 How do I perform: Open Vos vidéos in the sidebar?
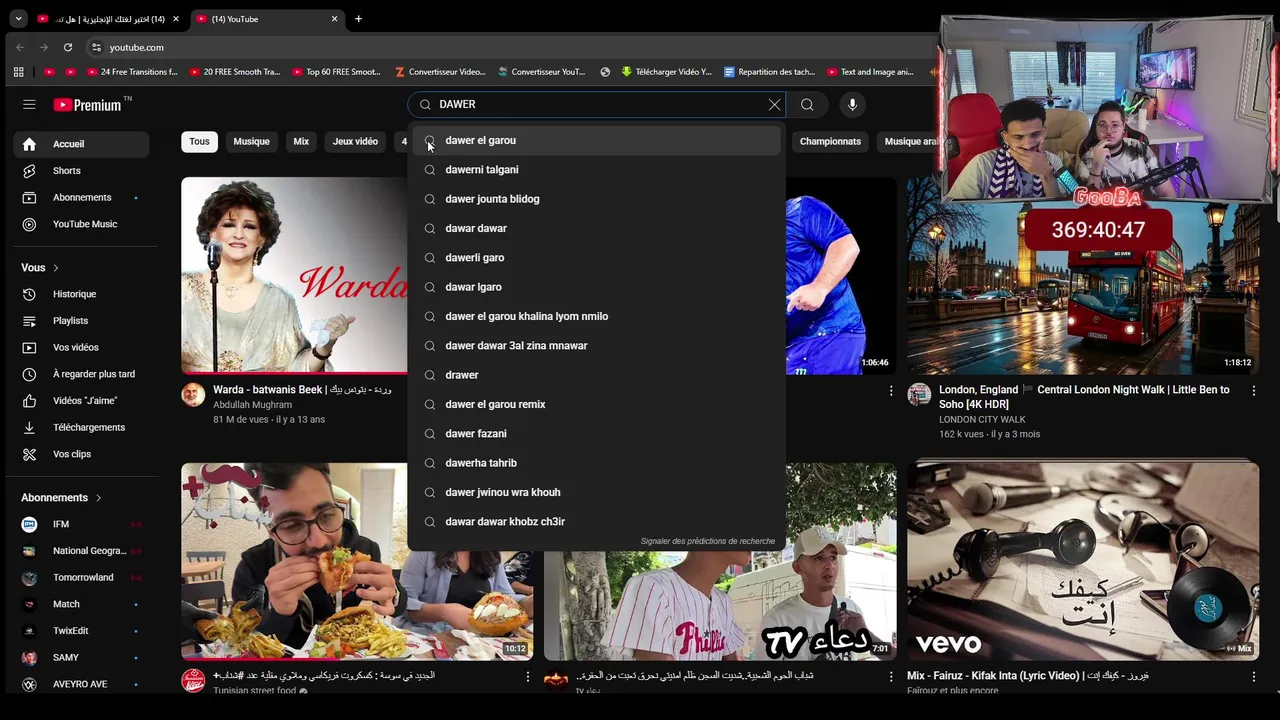81,347
